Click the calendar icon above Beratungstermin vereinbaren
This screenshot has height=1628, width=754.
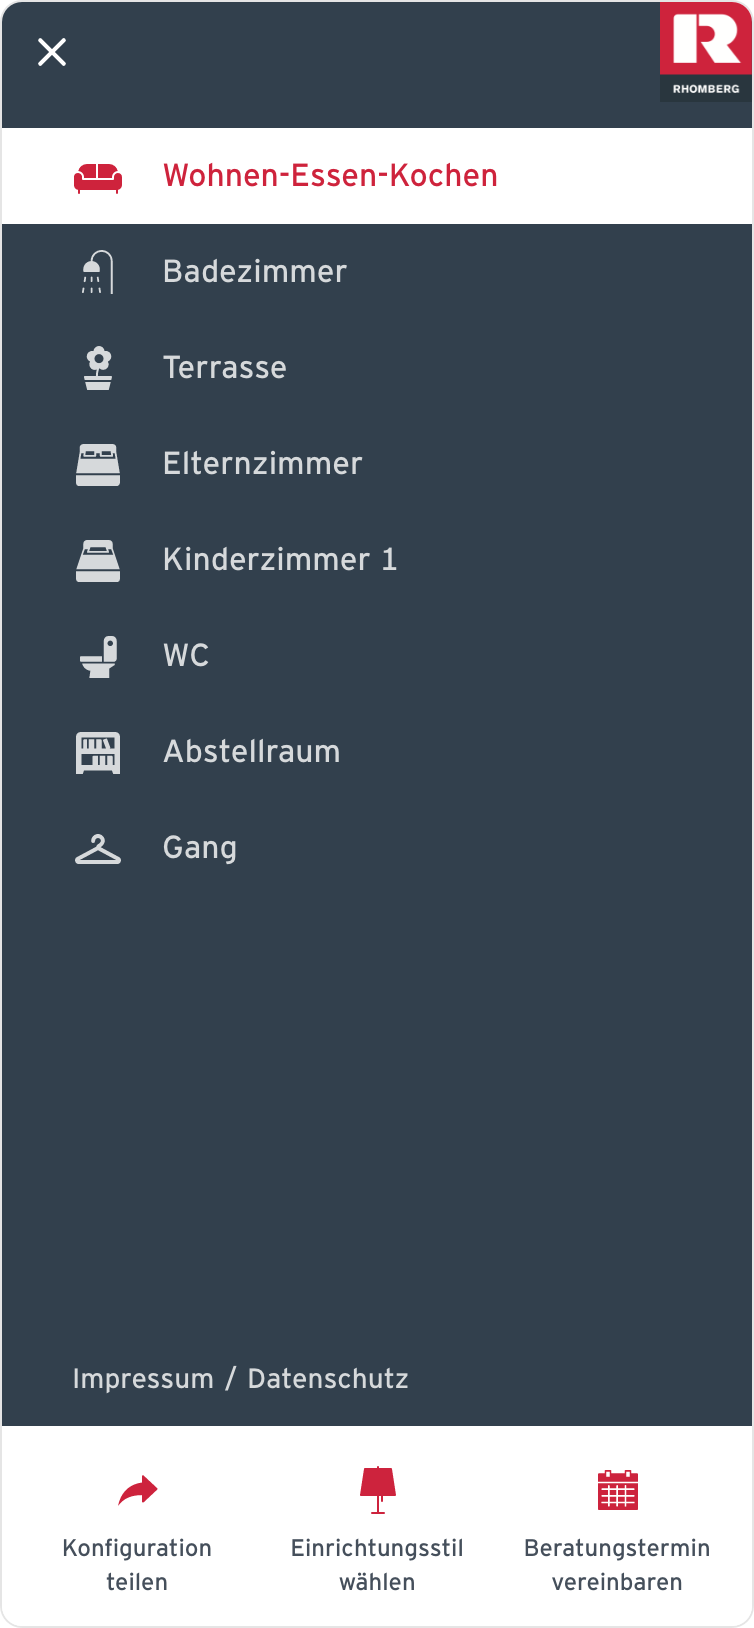pos(617,1490)
